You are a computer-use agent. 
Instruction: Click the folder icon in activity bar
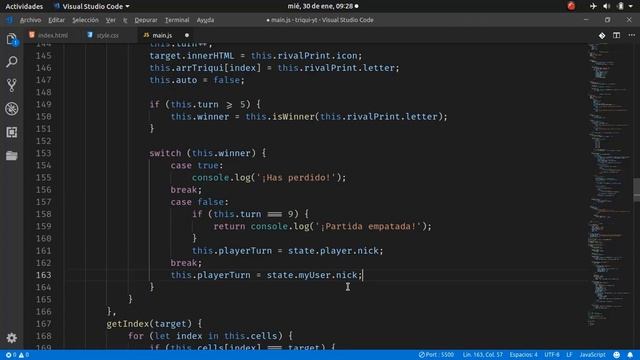[12, 156]
